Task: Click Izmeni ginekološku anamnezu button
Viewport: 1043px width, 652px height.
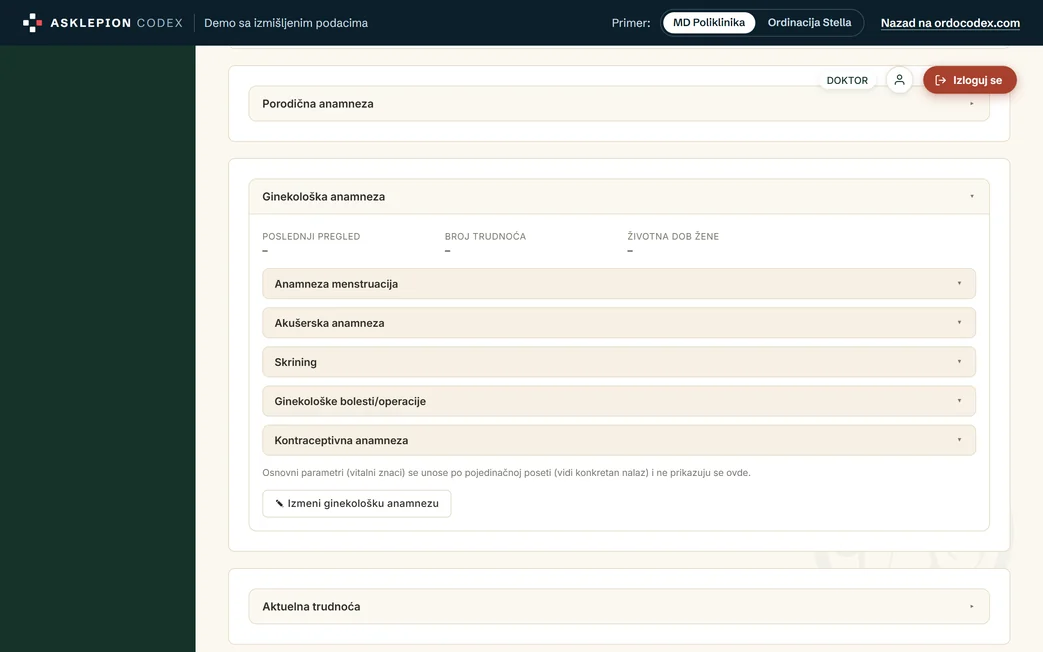Action: coord(357,504)
